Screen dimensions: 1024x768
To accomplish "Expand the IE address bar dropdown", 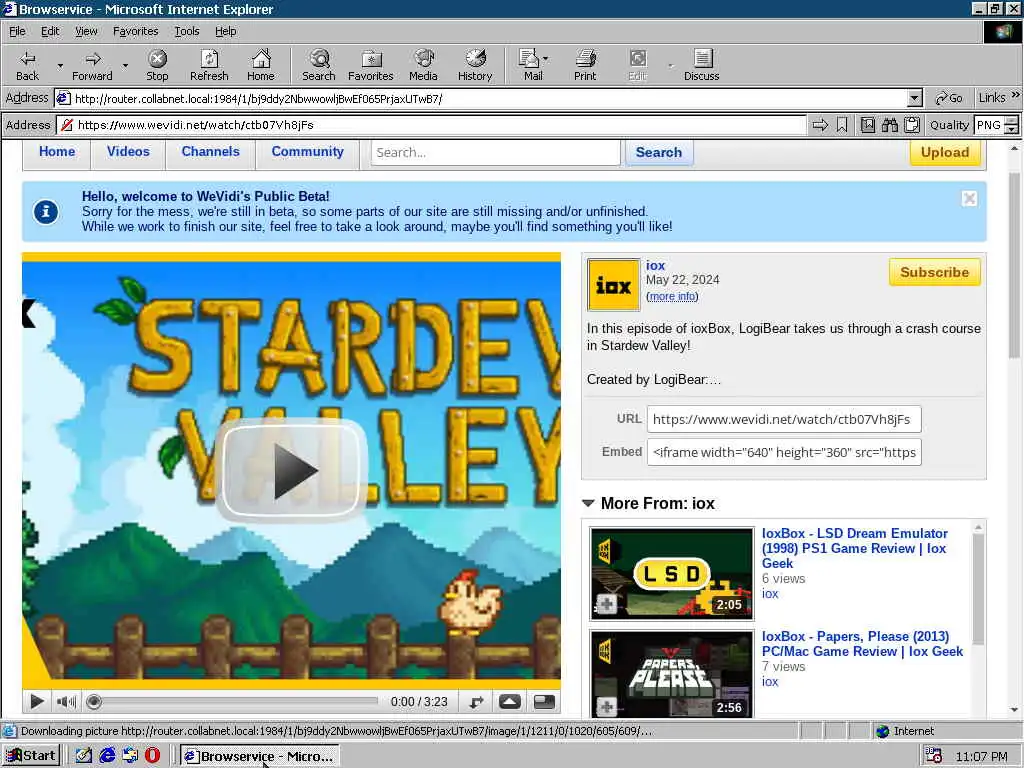I will 915,99.
